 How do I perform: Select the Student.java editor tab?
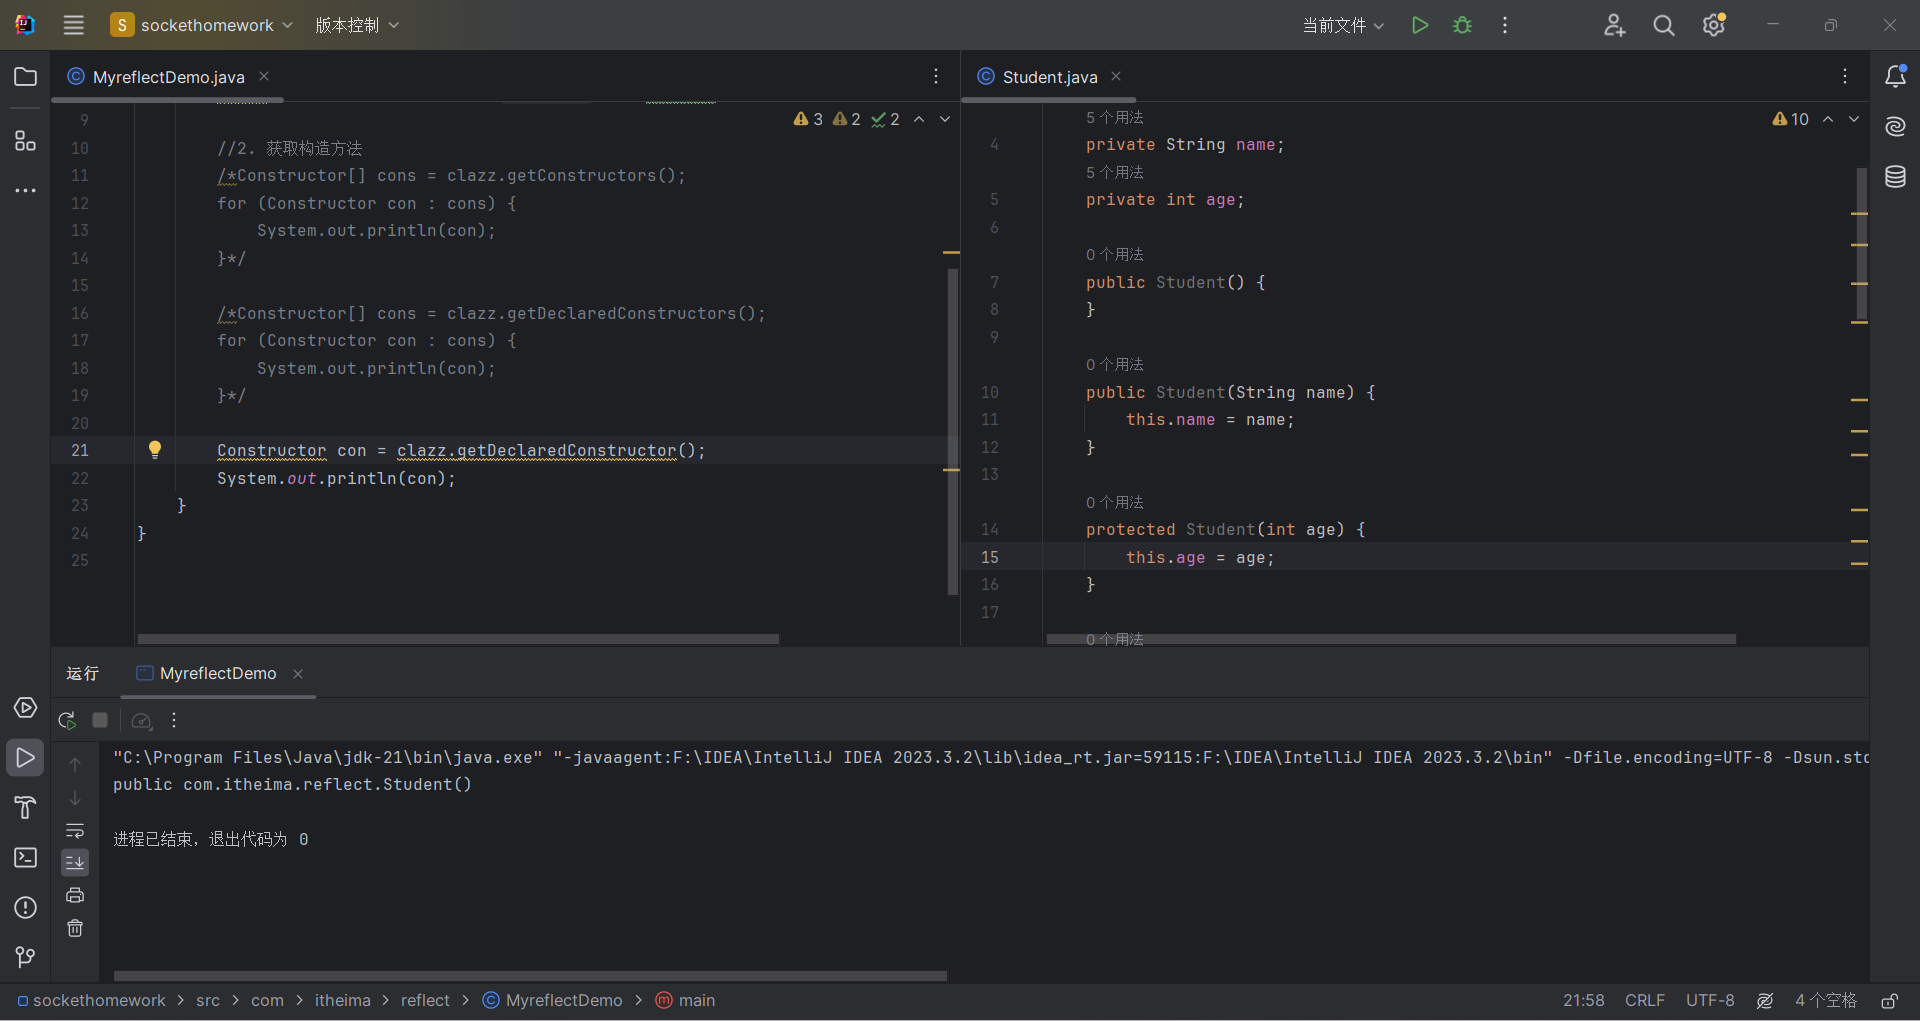pos(1050,77)
